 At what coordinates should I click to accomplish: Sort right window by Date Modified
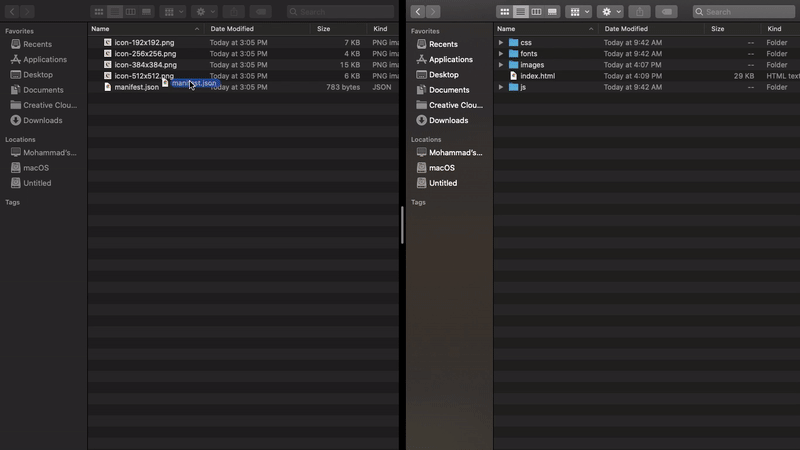pos(652,29)
